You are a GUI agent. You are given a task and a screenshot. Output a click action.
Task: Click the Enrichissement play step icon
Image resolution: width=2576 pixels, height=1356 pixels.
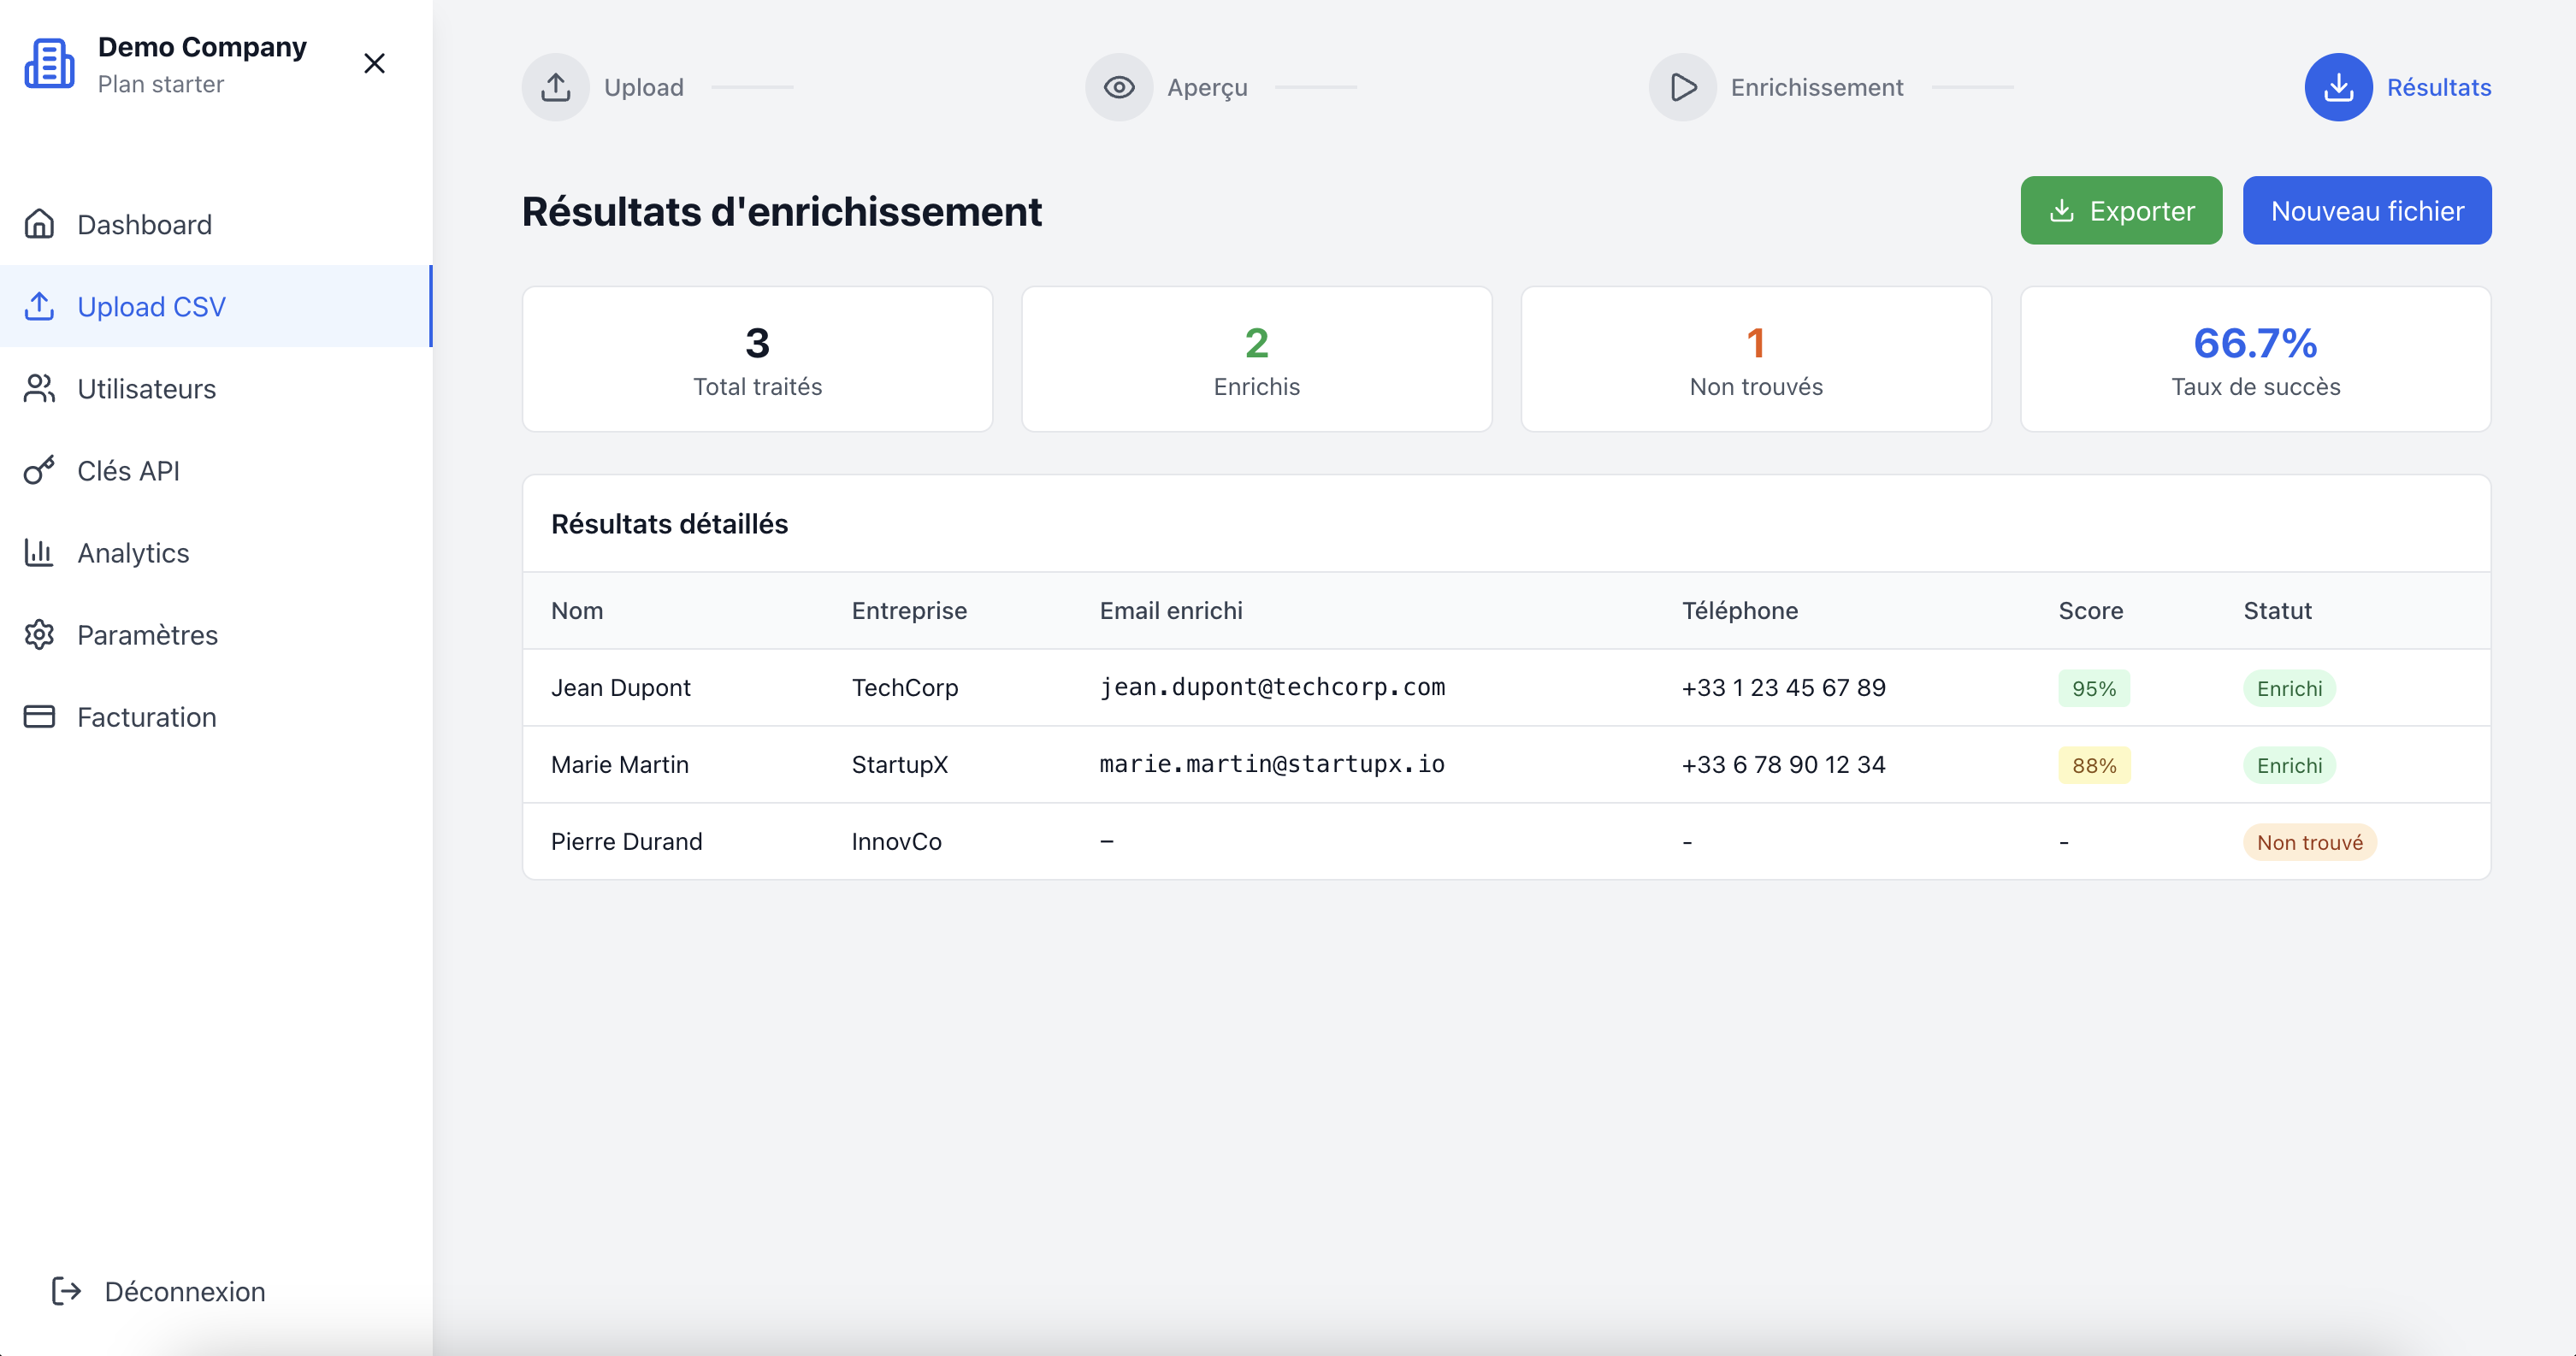pyautogui.click(x=1683, y=87)
